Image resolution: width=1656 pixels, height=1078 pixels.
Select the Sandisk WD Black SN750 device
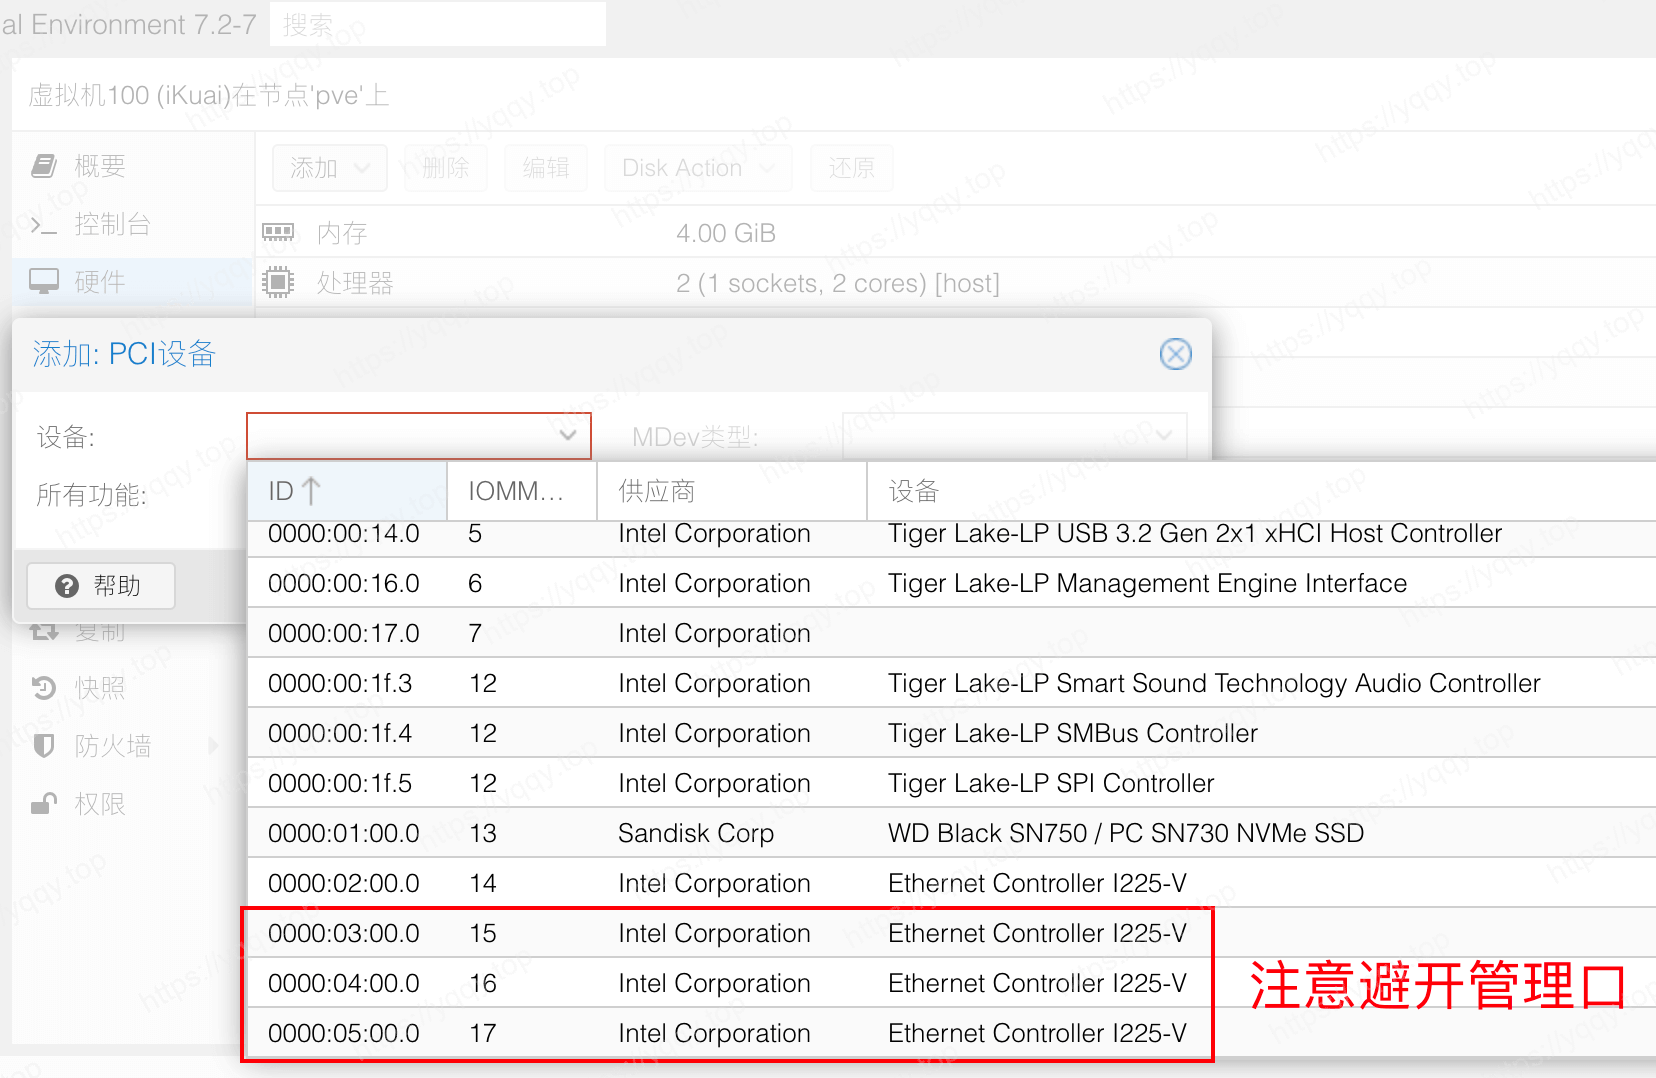tap(727, 833)
